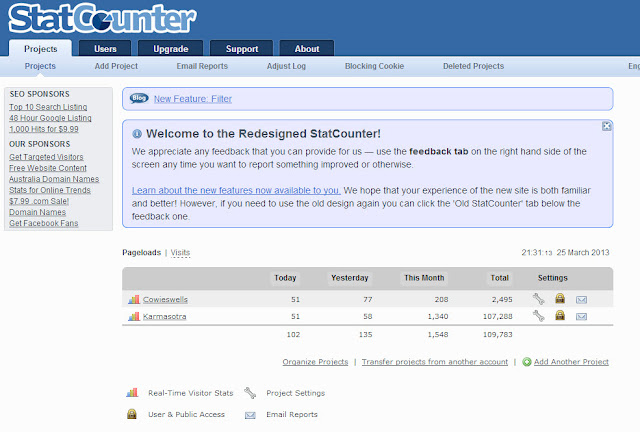Click legend padlock icon for User & Public Access
The width and height of the screenshot is (640, 432).
(132, 414)
